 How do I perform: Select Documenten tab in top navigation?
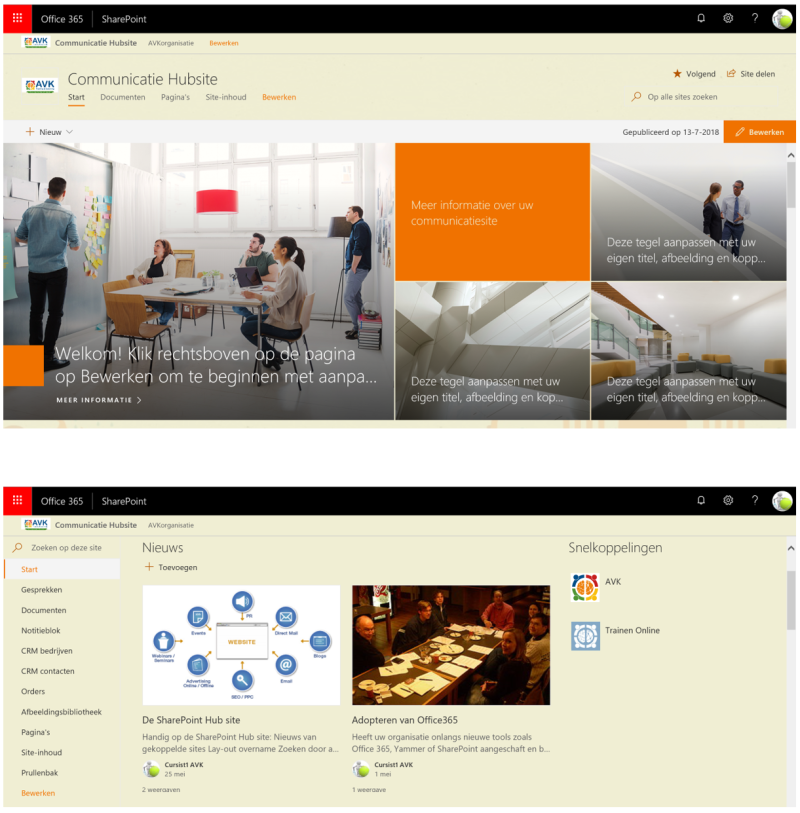coord(122,97)
